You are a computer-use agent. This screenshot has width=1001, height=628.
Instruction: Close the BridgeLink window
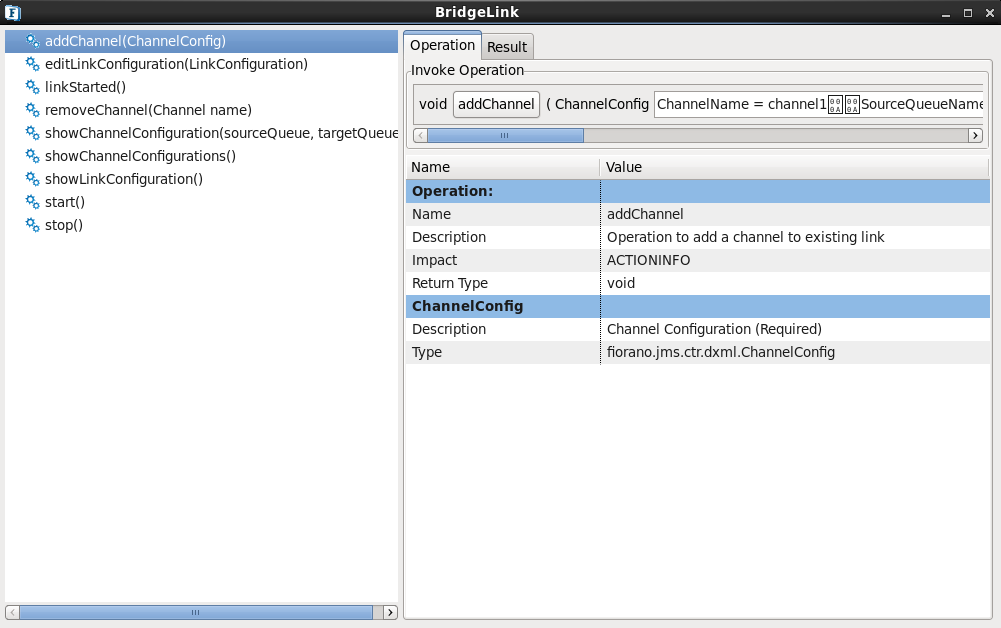click(990, 13)
